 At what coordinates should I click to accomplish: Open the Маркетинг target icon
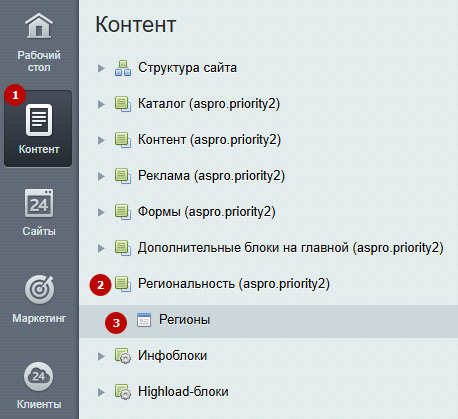[x=39, y=289]
